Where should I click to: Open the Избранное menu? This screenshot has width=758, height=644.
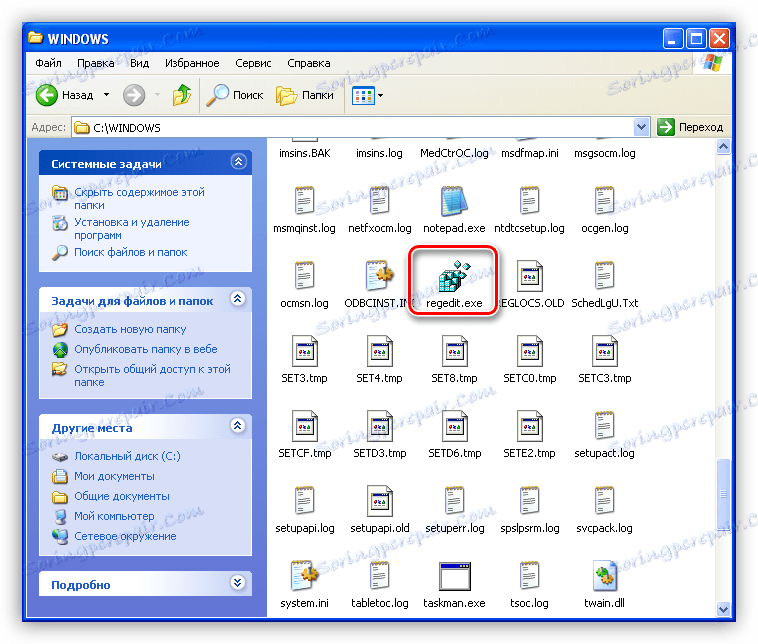192,63
